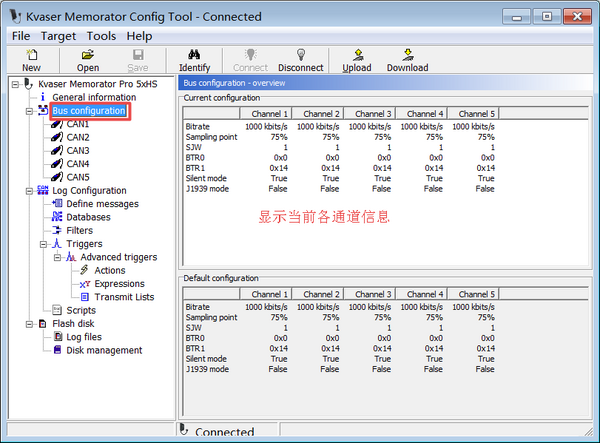Click the Open folder toolbar icon
The width and height of the screenshot is (600, 443).
(88, 55)
